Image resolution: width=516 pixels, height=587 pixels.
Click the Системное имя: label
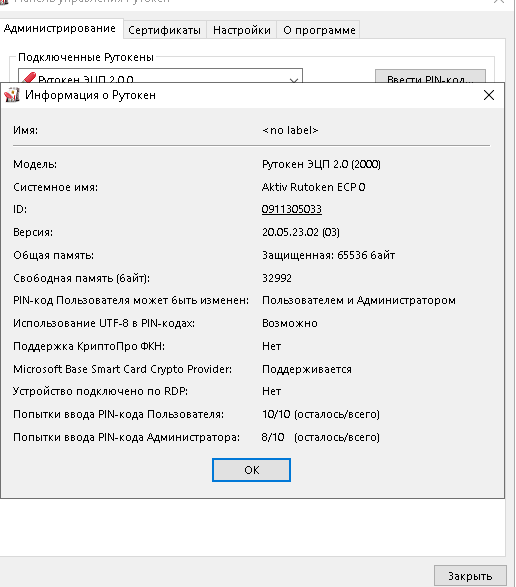(x=55, y=187)
